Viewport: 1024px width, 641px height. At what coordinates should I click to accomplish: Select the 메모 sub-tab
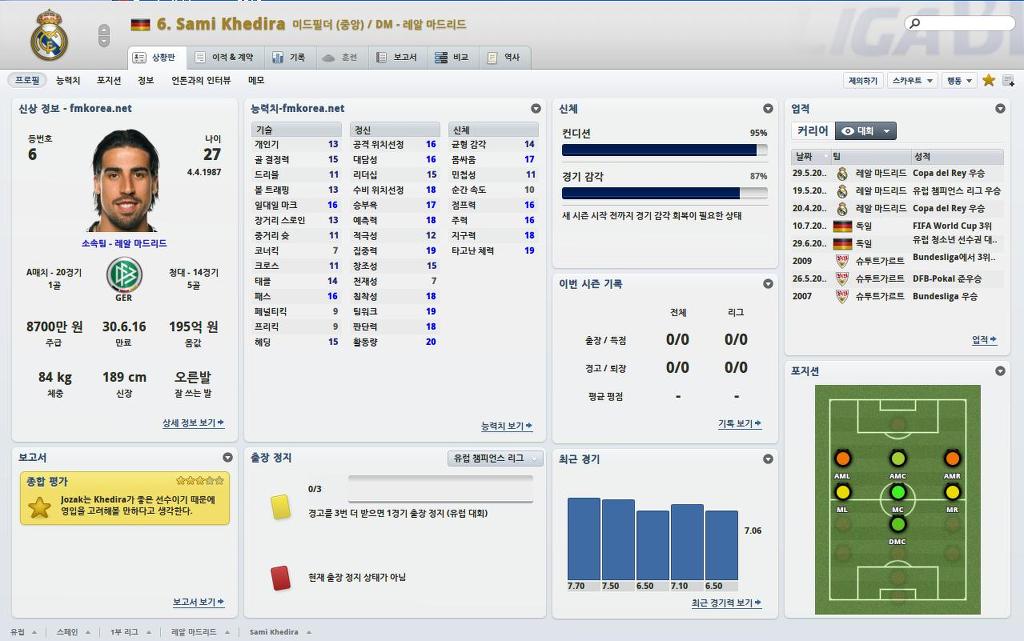256,80
